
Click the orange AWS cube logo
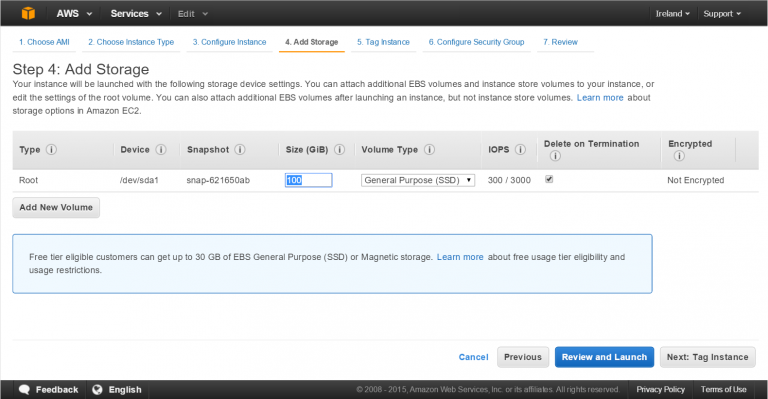coord(28,13)
